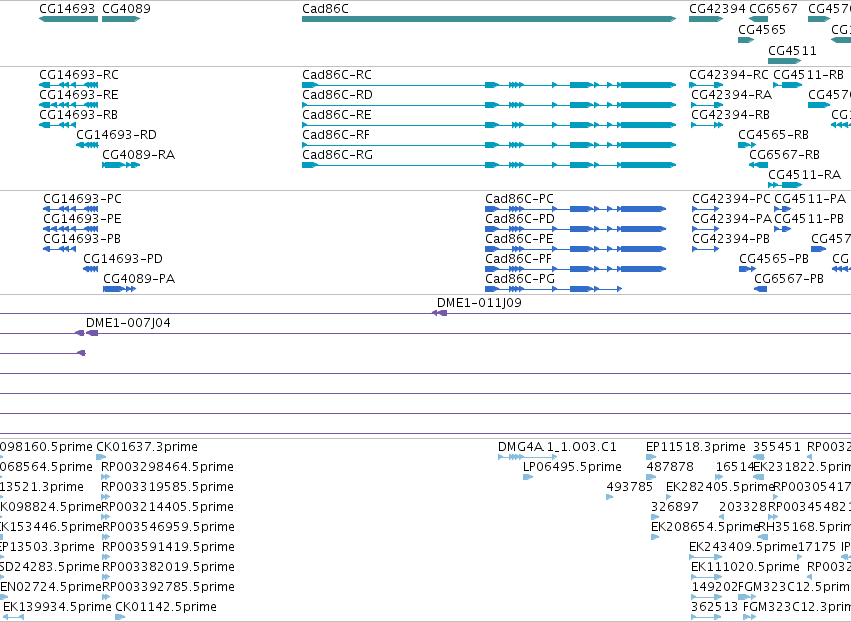851x622 pixels.
Task: Select transcript CG4511-RB
Action: tap(788, 85)
